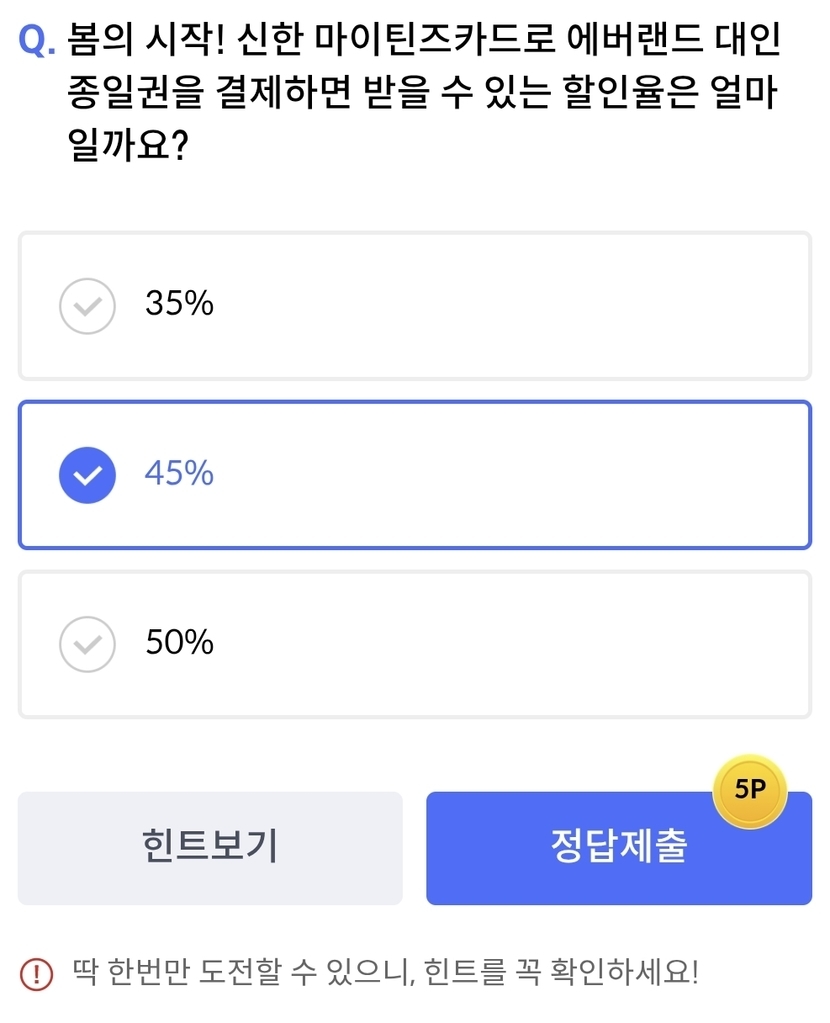Select the 35% option check circle
Screen dimensions: 830x1023
88,305
